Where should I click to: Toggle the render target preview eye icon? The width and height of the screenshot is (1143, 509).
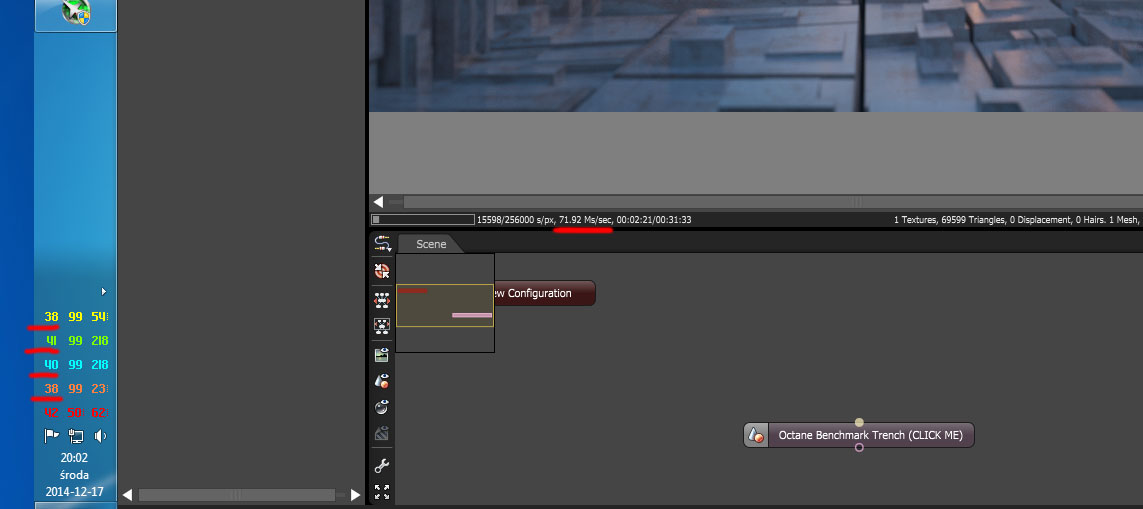[381, 355]
